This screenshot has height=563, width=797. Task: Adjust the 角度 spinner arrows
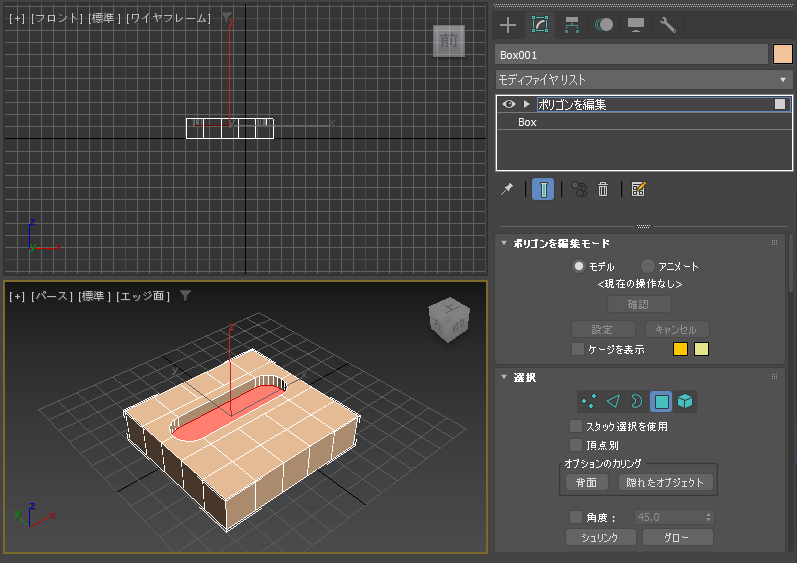tap(709, 517)
